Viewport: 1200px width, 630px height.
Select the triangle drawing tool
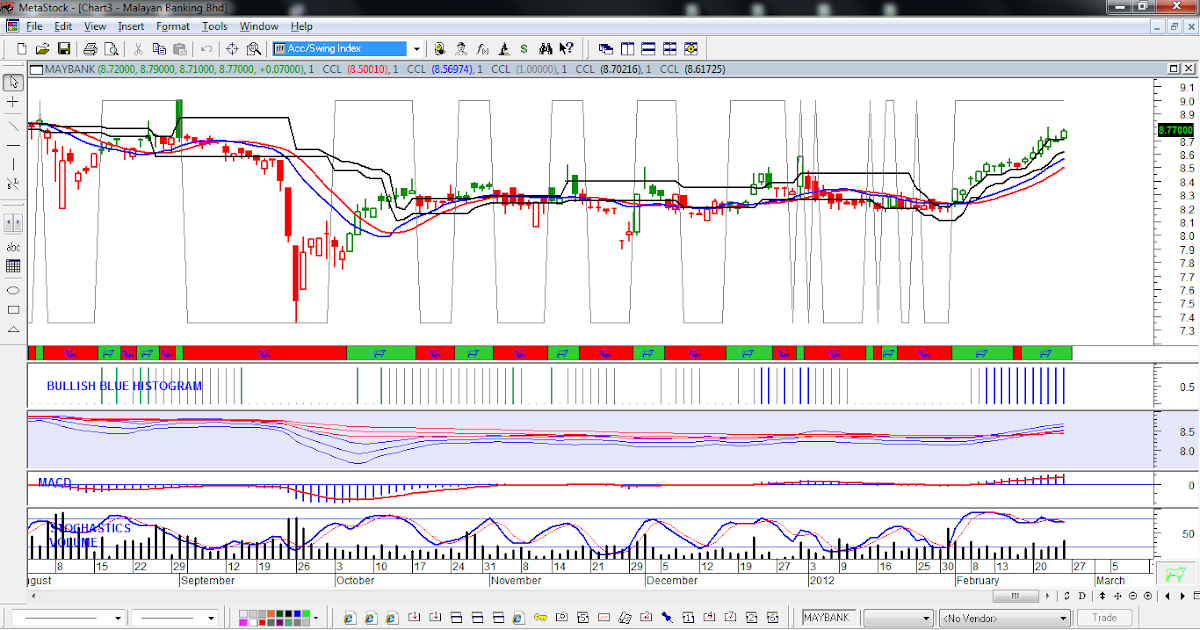click(x=12, y=329)
